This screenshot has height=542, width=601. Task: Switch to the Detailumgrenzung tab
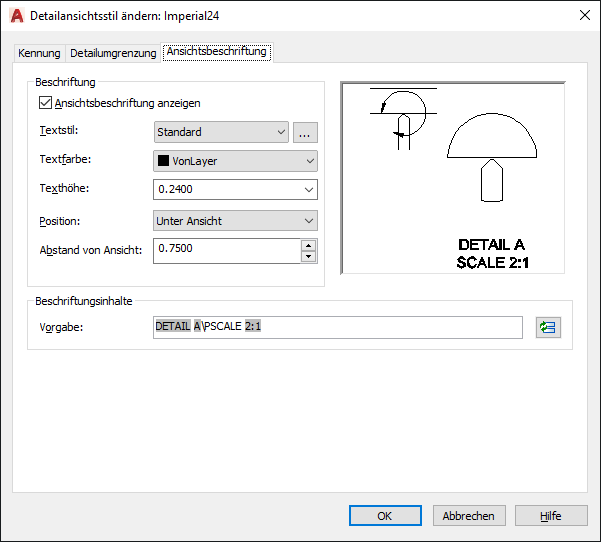[x=113, y=53]
